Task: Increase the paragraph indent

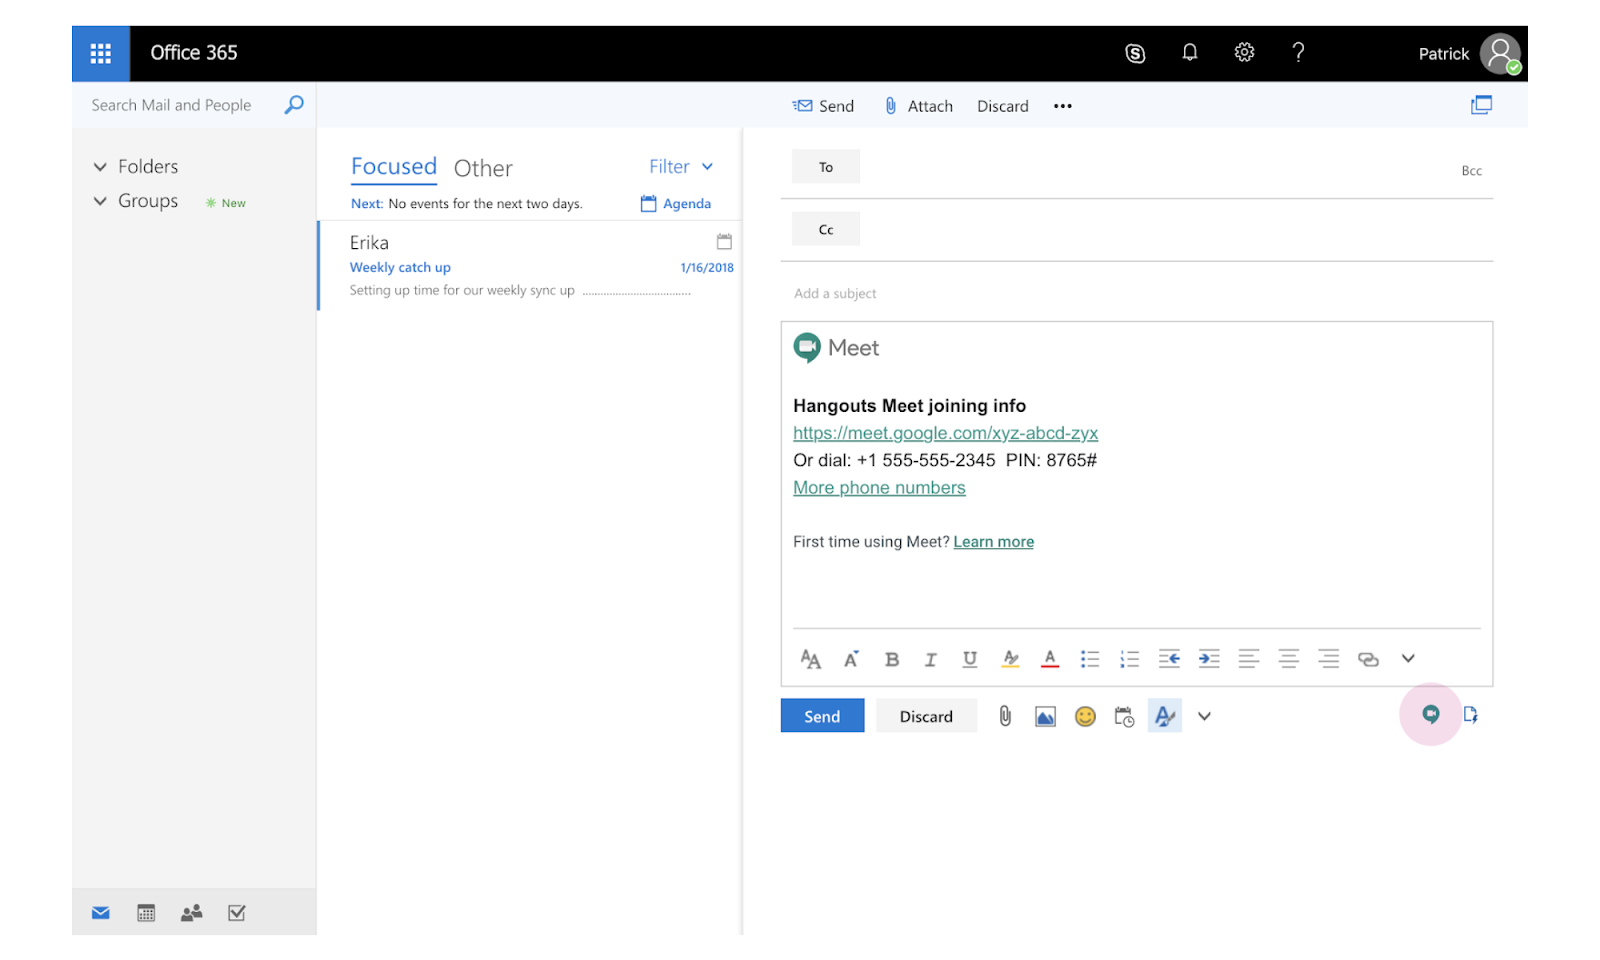Action: pos(1209,658)
